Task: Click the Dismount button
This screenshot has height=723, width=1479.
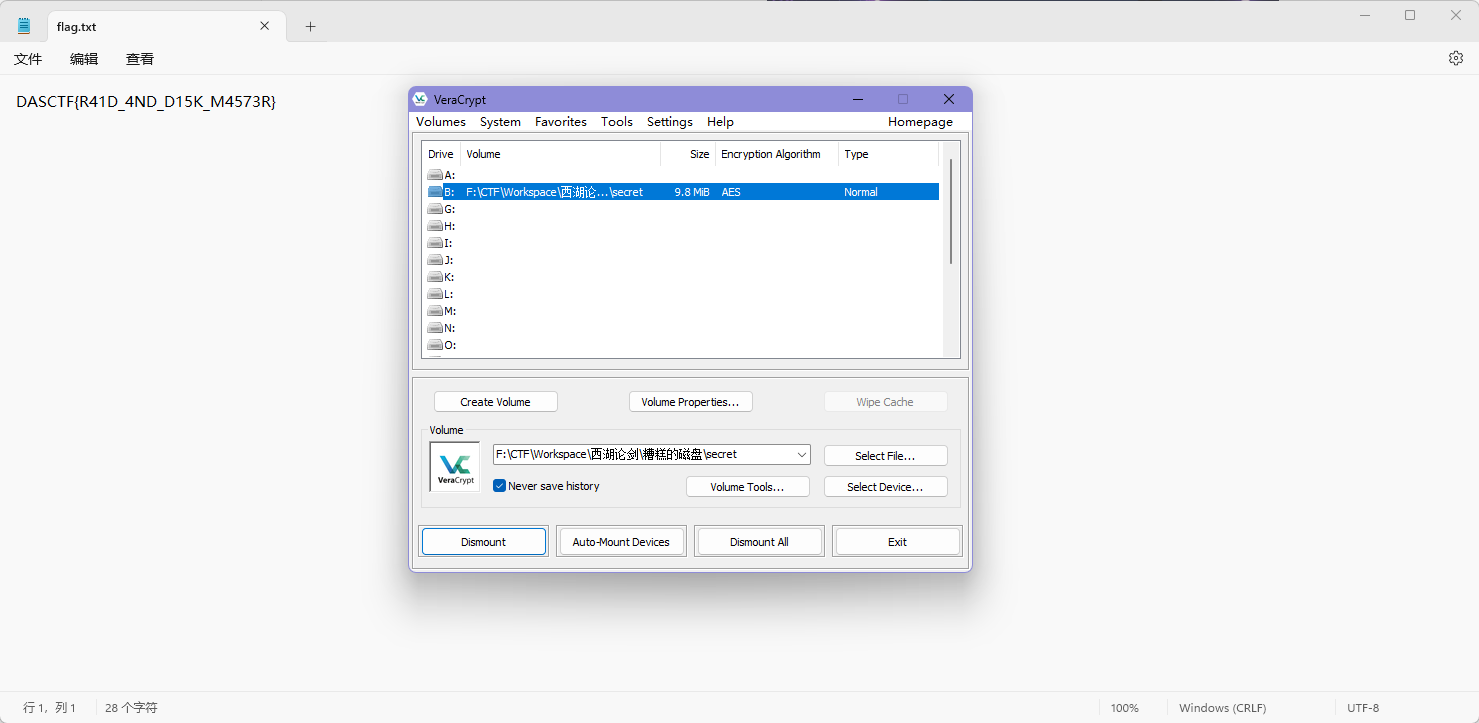Action: 483,542
